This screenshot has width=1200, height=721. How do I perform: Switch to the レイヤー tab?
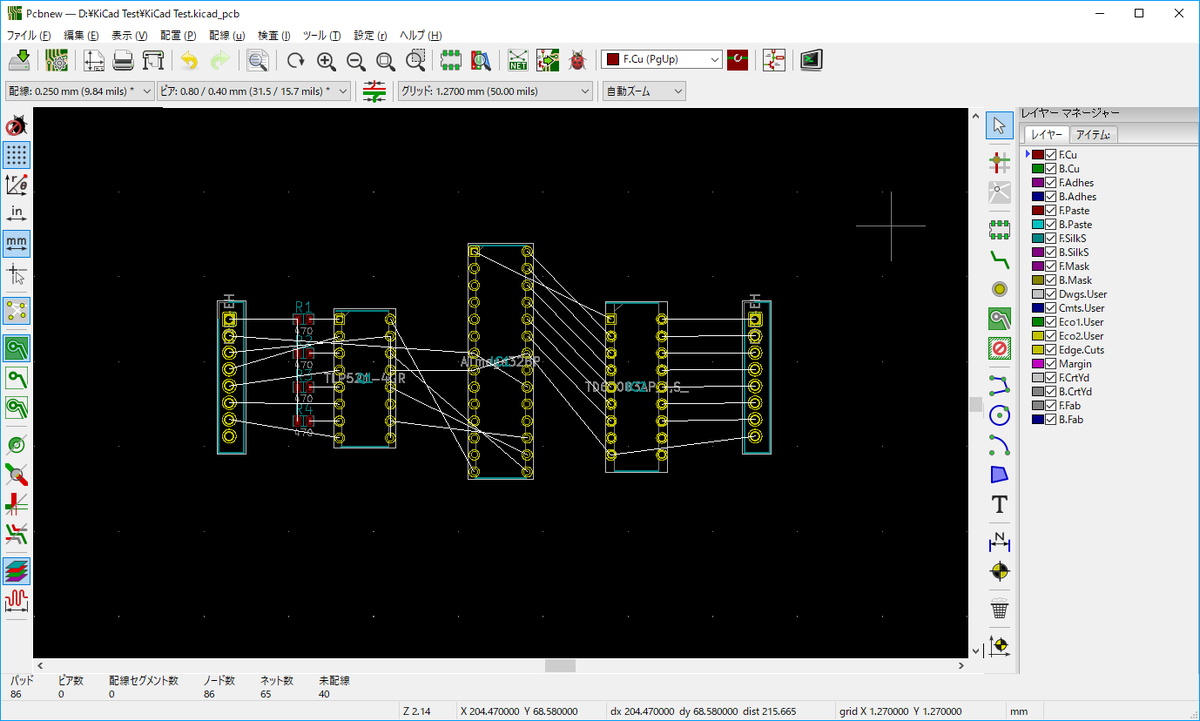[x=1047, y=135]
